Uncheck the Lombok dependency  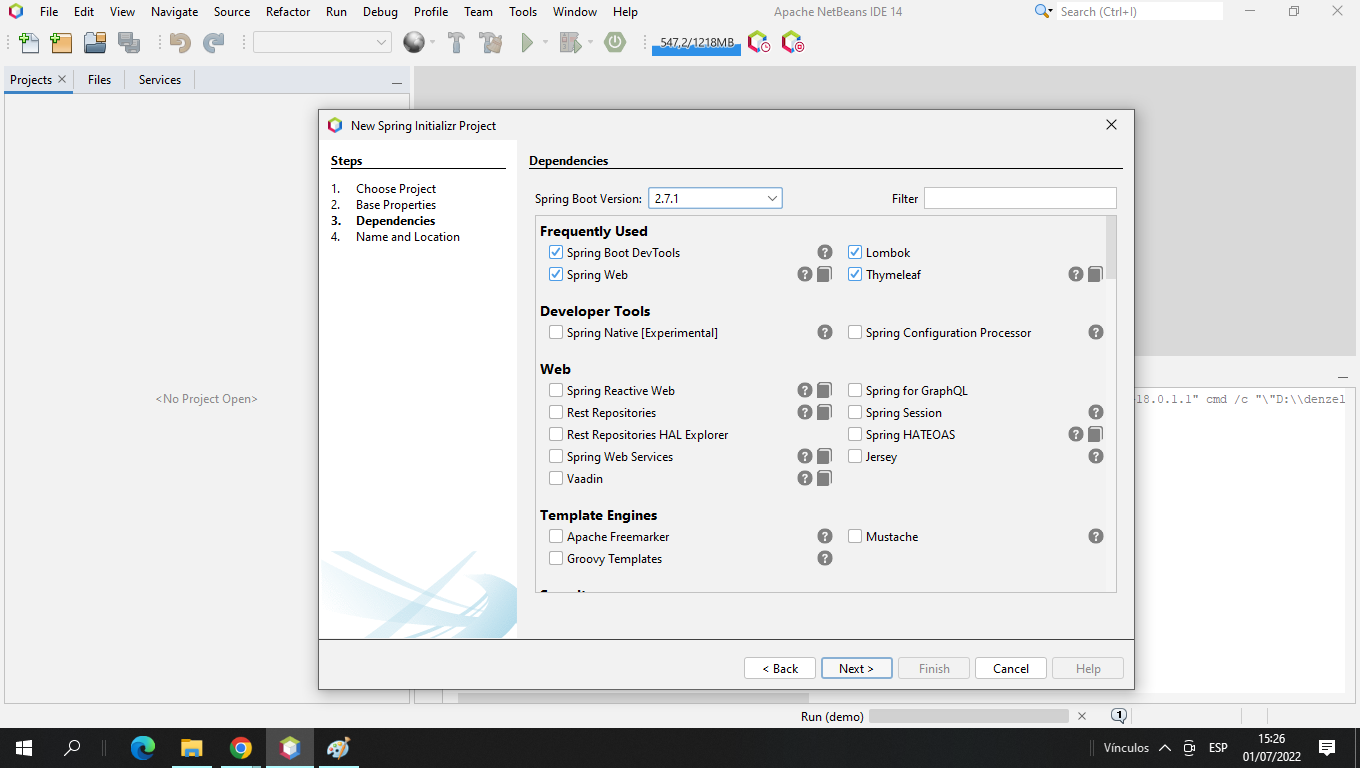tap(855, 252)
